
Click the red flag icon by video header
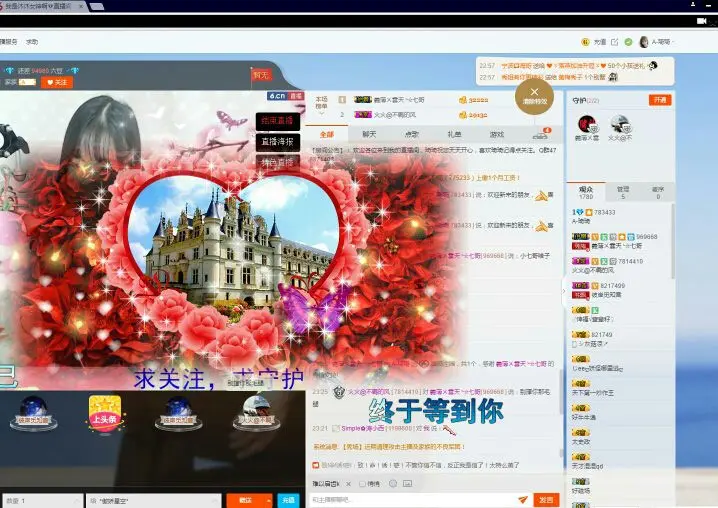click(x=261, y=75)
